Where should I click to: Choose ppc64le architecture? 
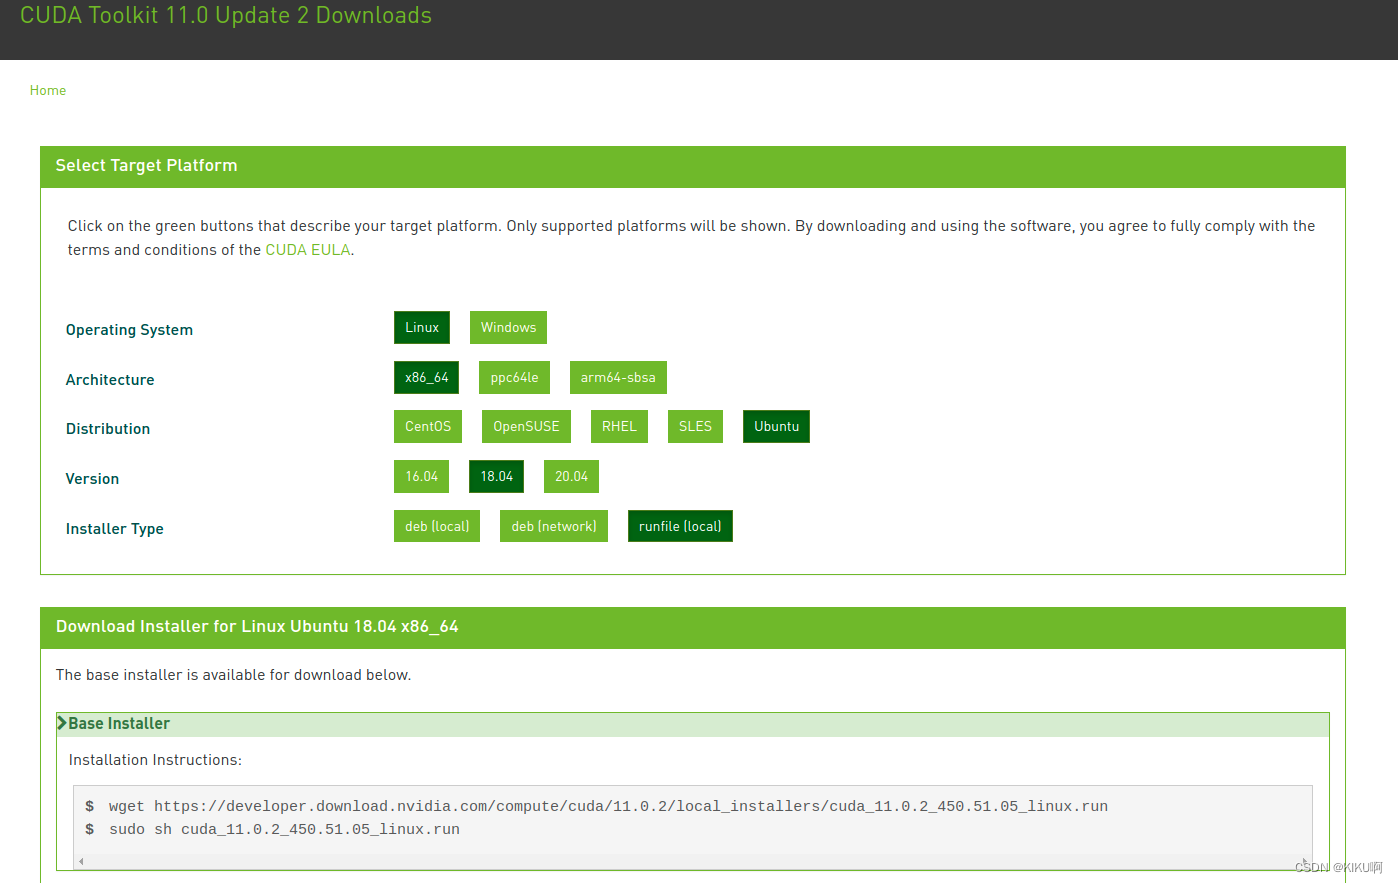click(515, 377)
